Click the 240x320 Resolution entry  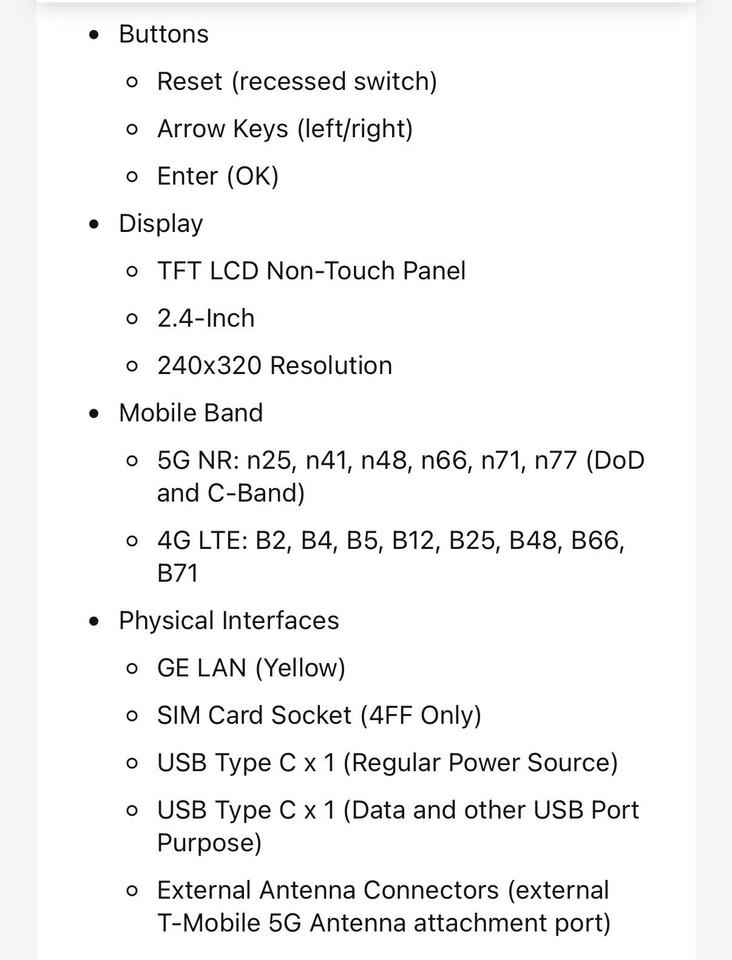pyautogui.click(x=274, y=366)
